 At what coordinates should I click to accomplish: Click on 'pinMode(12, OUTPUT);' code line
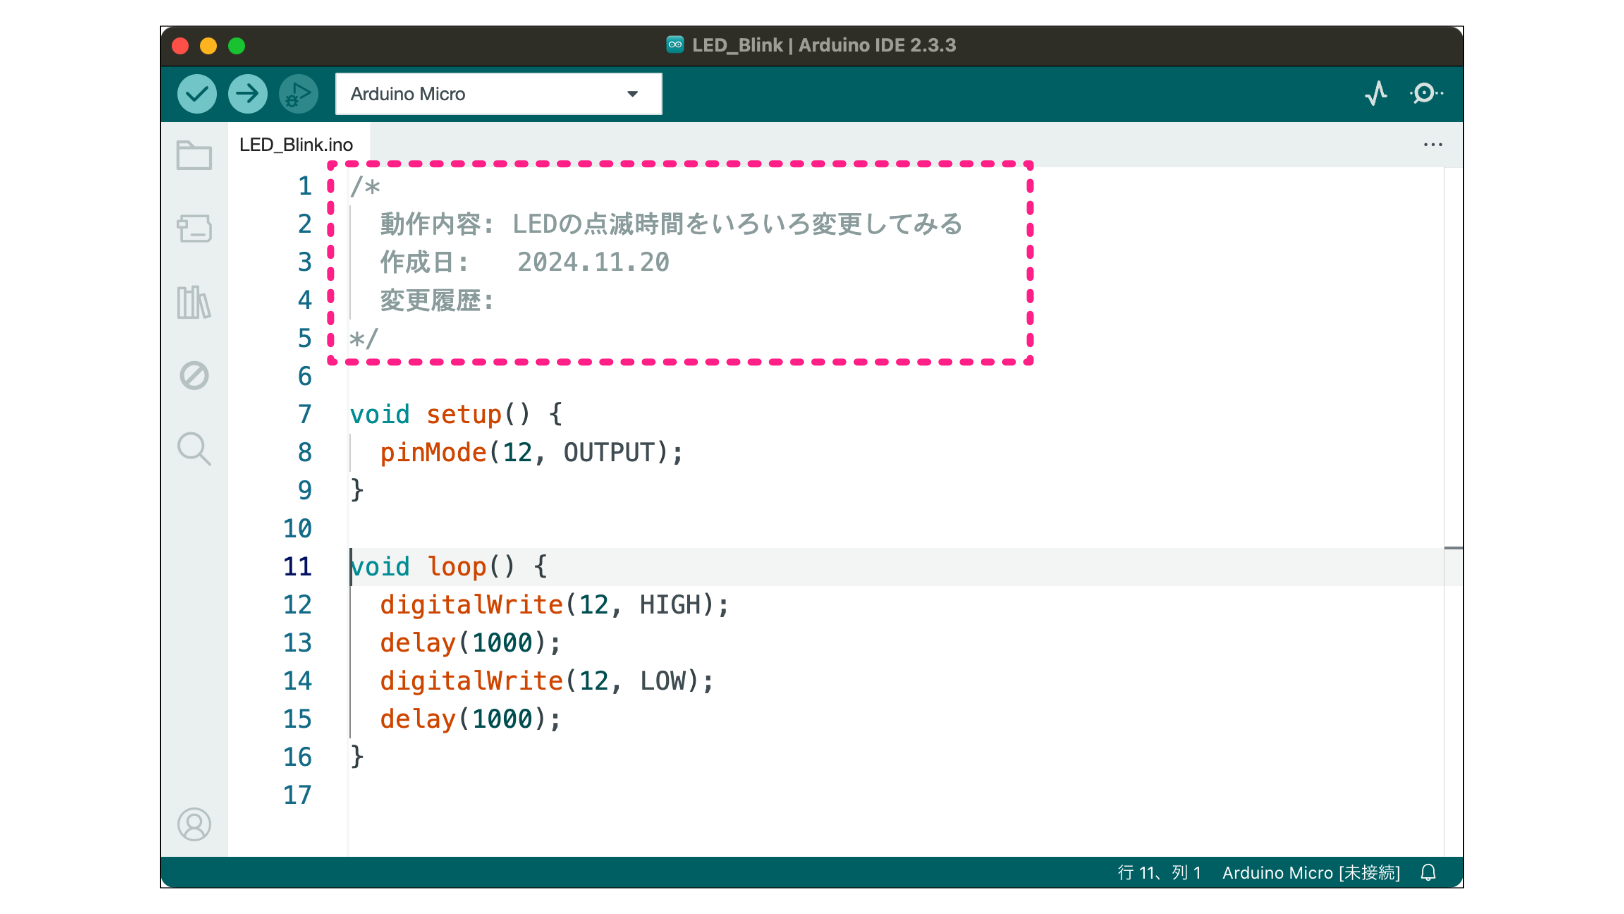[x=531, y=453]
